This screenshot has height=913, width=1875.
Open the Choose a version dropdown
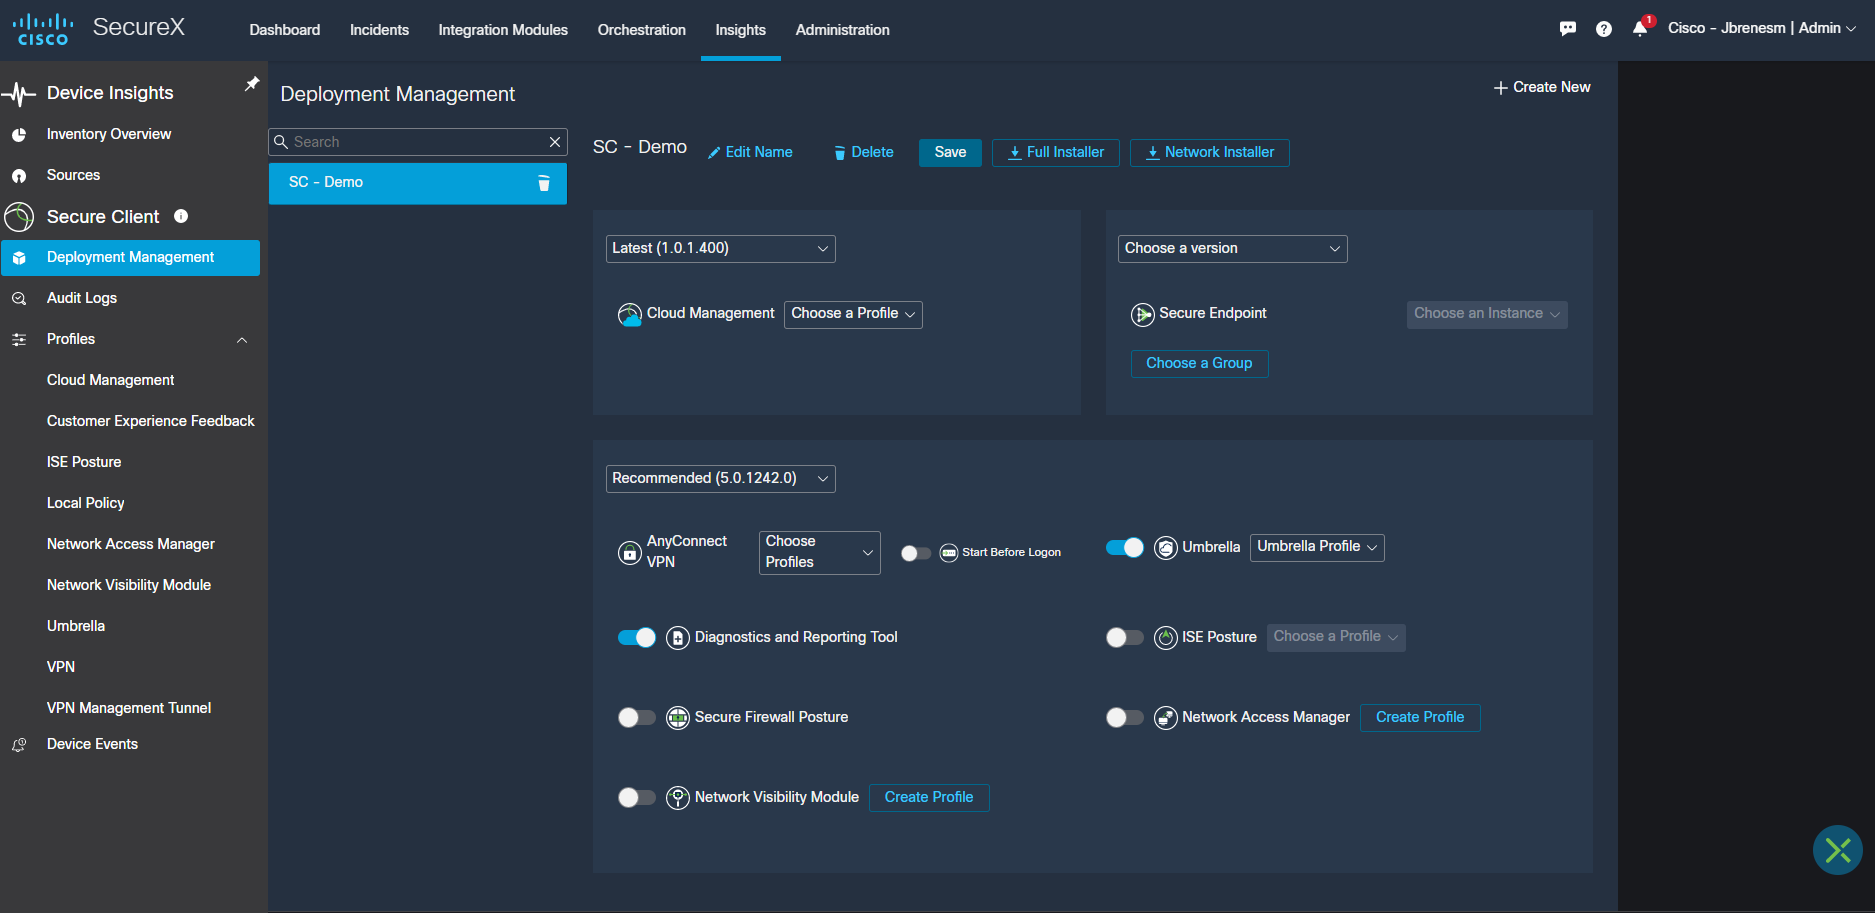point(1232,249)
